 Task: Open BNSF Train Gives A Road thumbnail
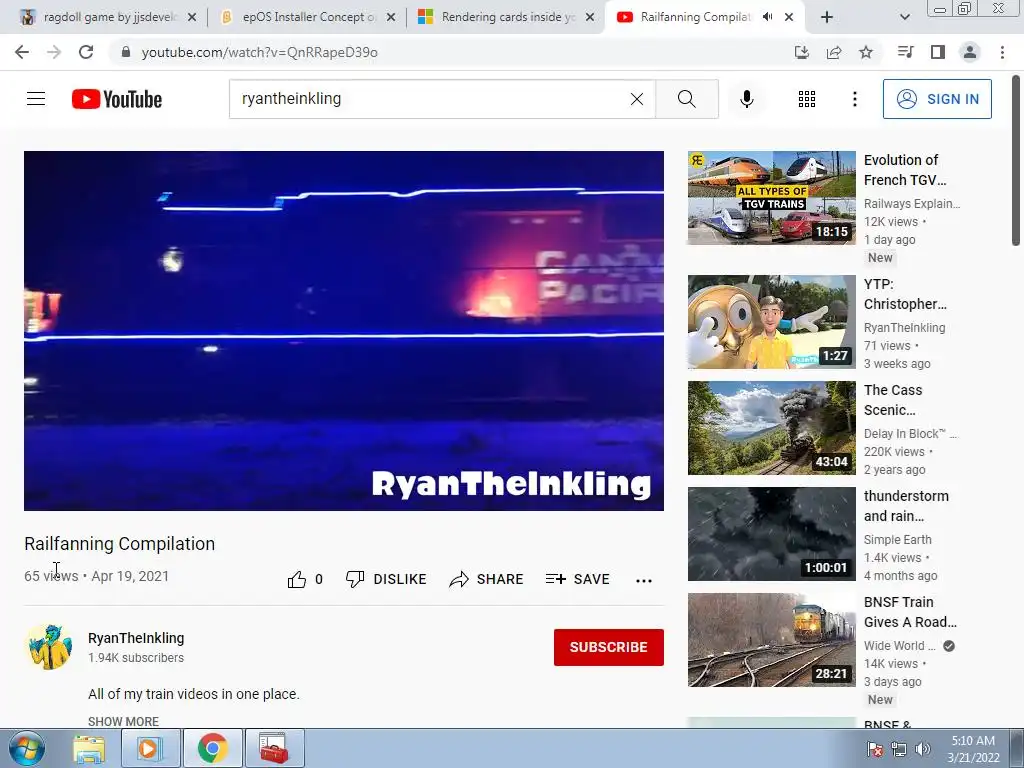[x=771, y=640]
